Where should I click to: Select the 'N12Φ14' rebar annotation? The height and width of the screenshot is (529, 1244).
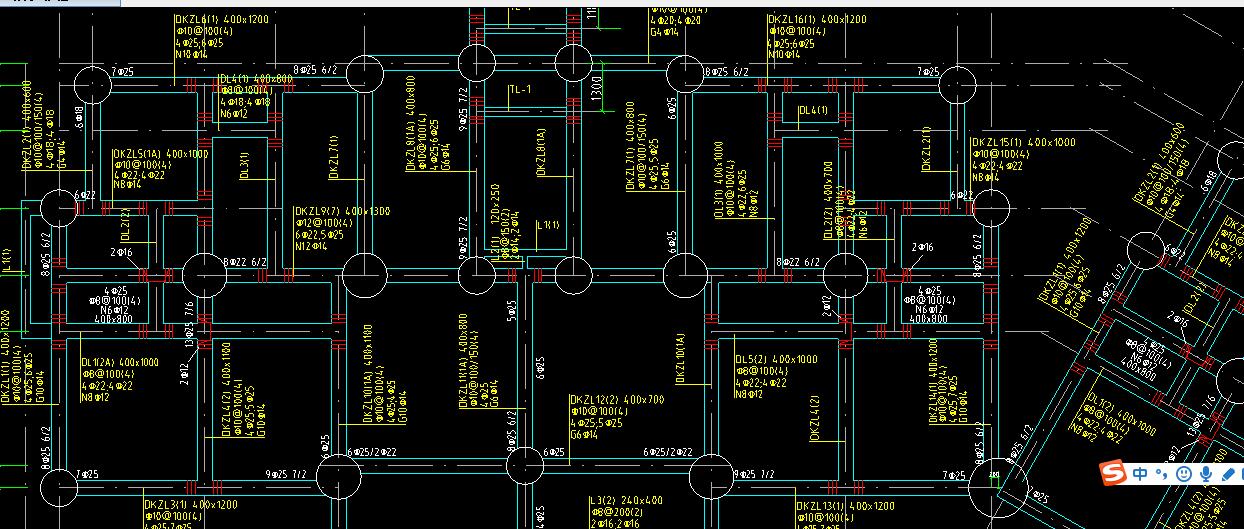pyautogui.click(x=311, y=247)
